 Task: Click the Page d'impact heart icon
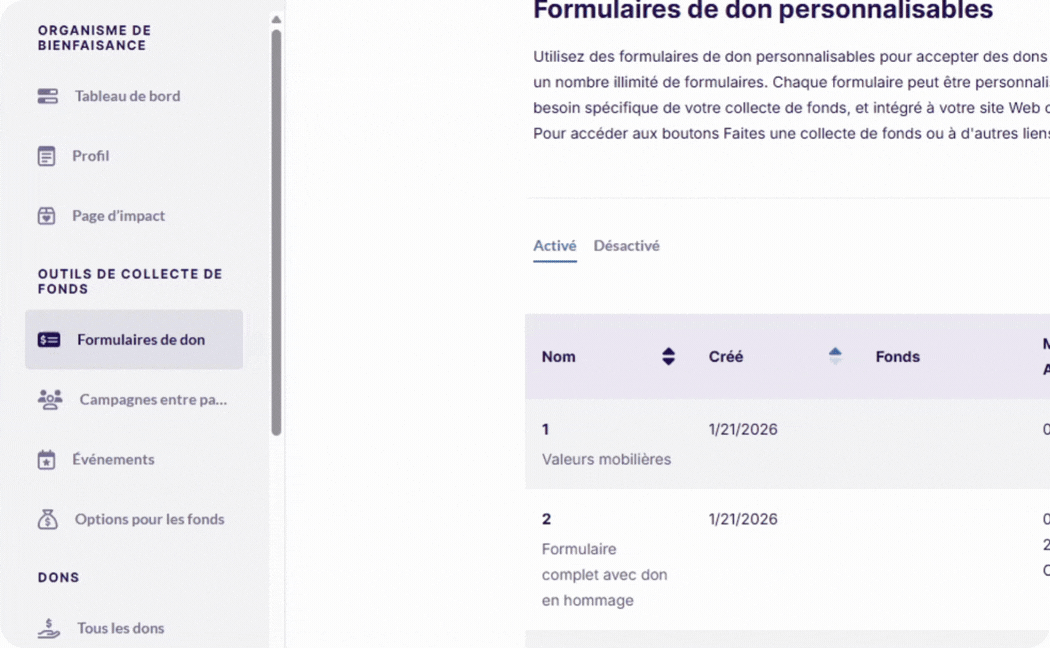[46, 216]
